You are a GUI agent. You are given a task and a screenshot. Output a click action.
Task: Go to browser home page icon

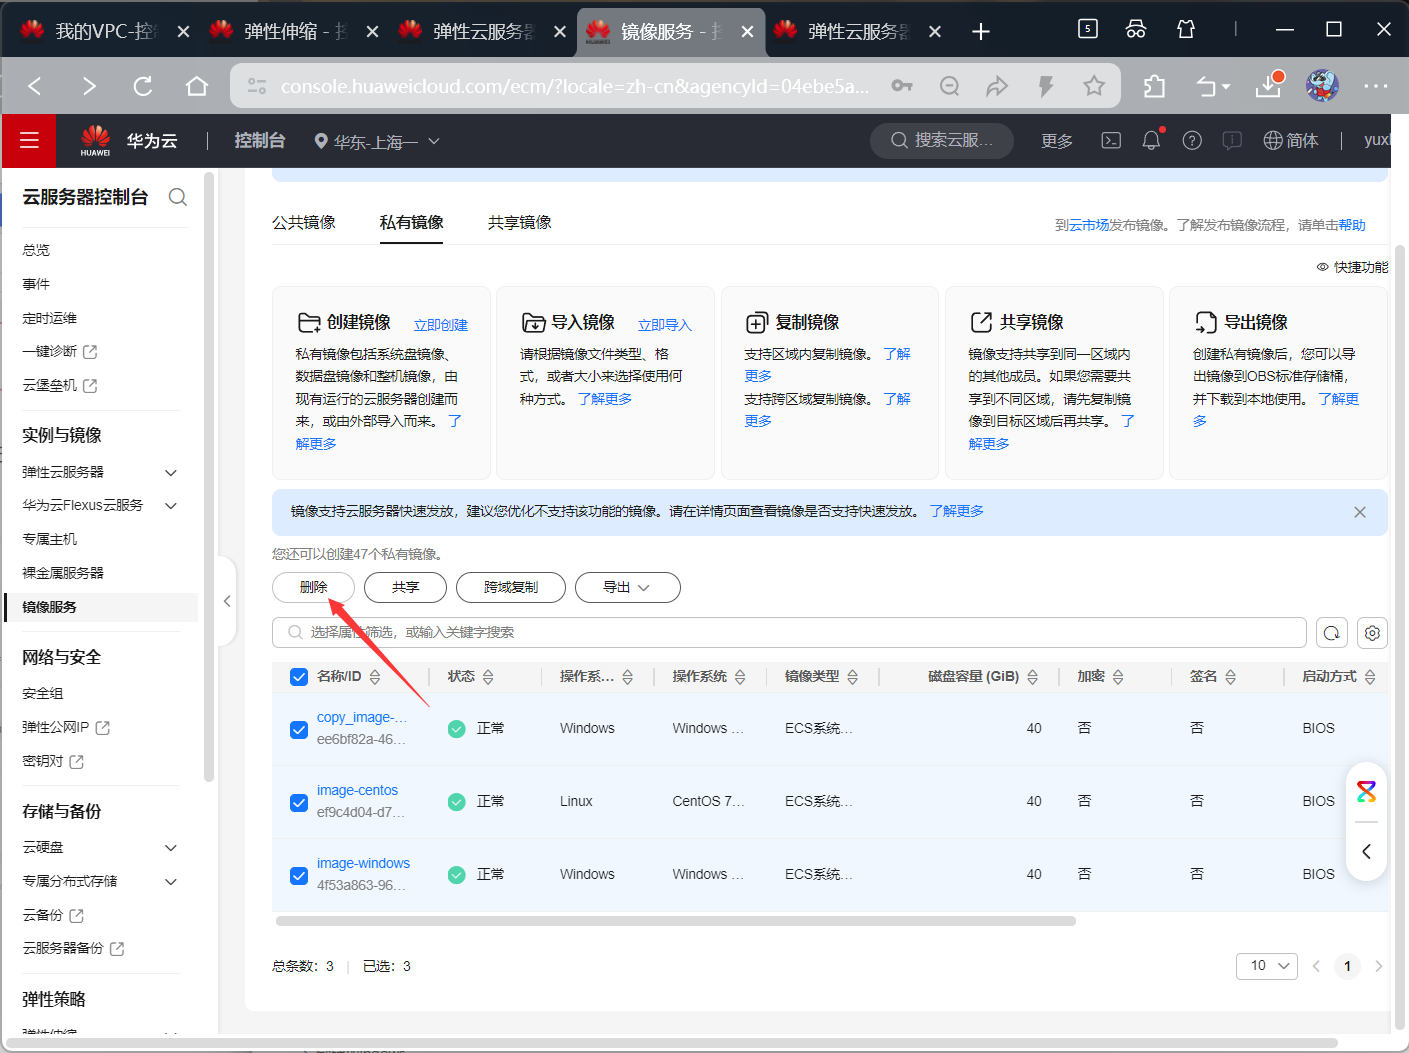point(197,86)
